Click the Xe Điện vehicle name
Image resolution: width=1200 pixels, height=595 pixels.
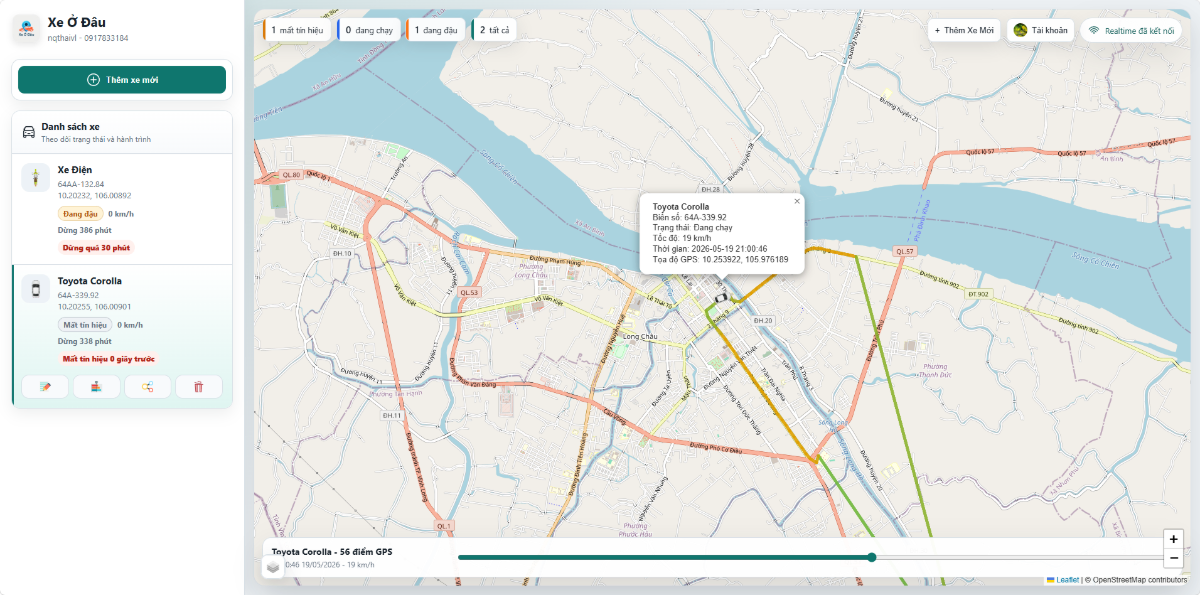tap(75, 169)
